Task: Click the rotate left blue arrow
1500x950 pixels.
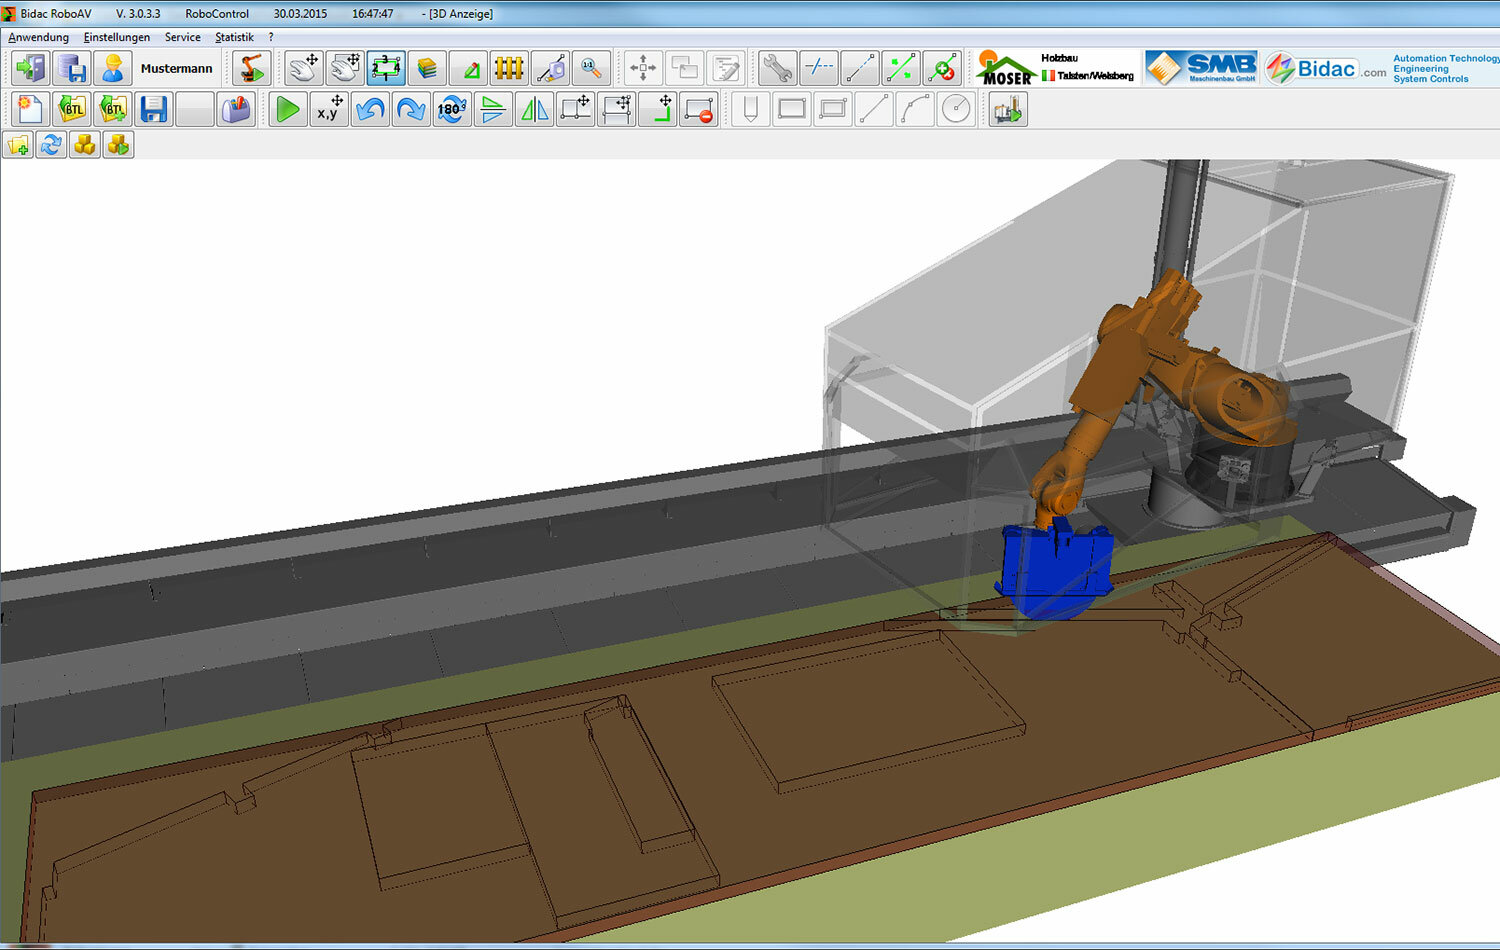Action: pyautogui.click(x=370, y=109)
